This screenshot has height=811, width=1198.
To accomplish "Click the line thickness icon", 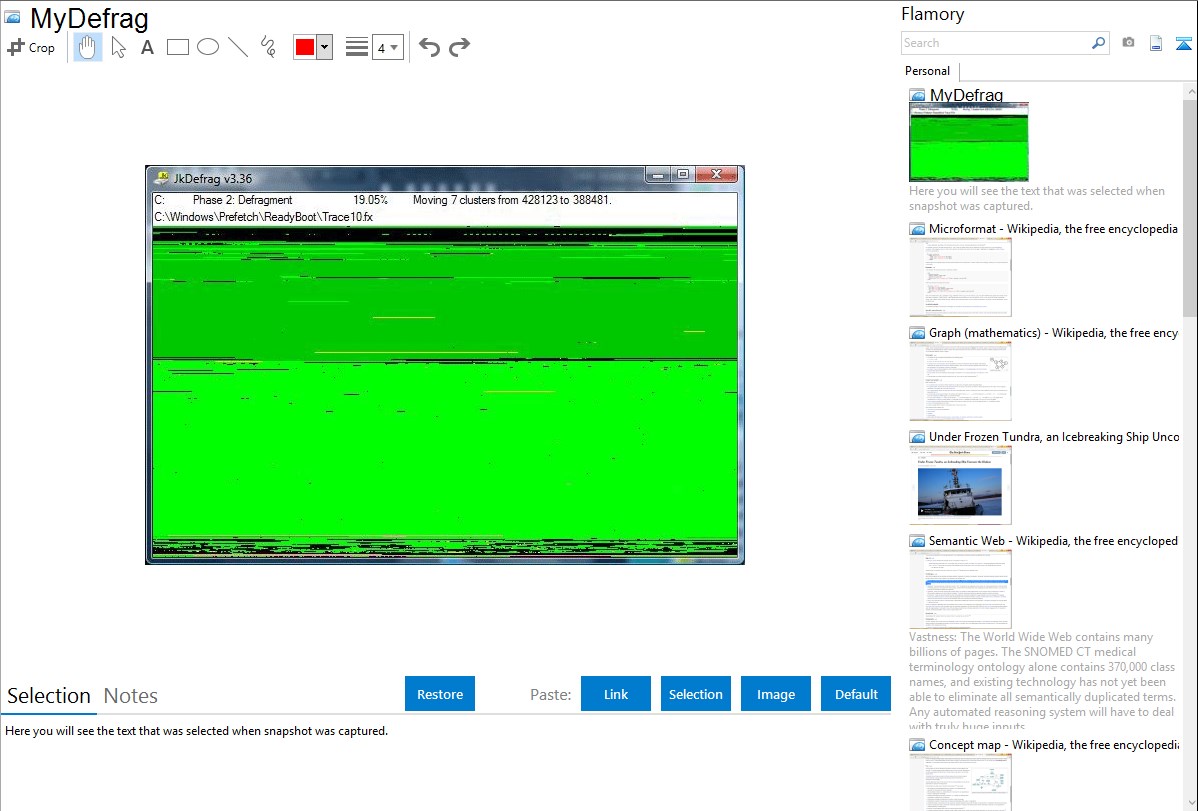I will point(357,47).
